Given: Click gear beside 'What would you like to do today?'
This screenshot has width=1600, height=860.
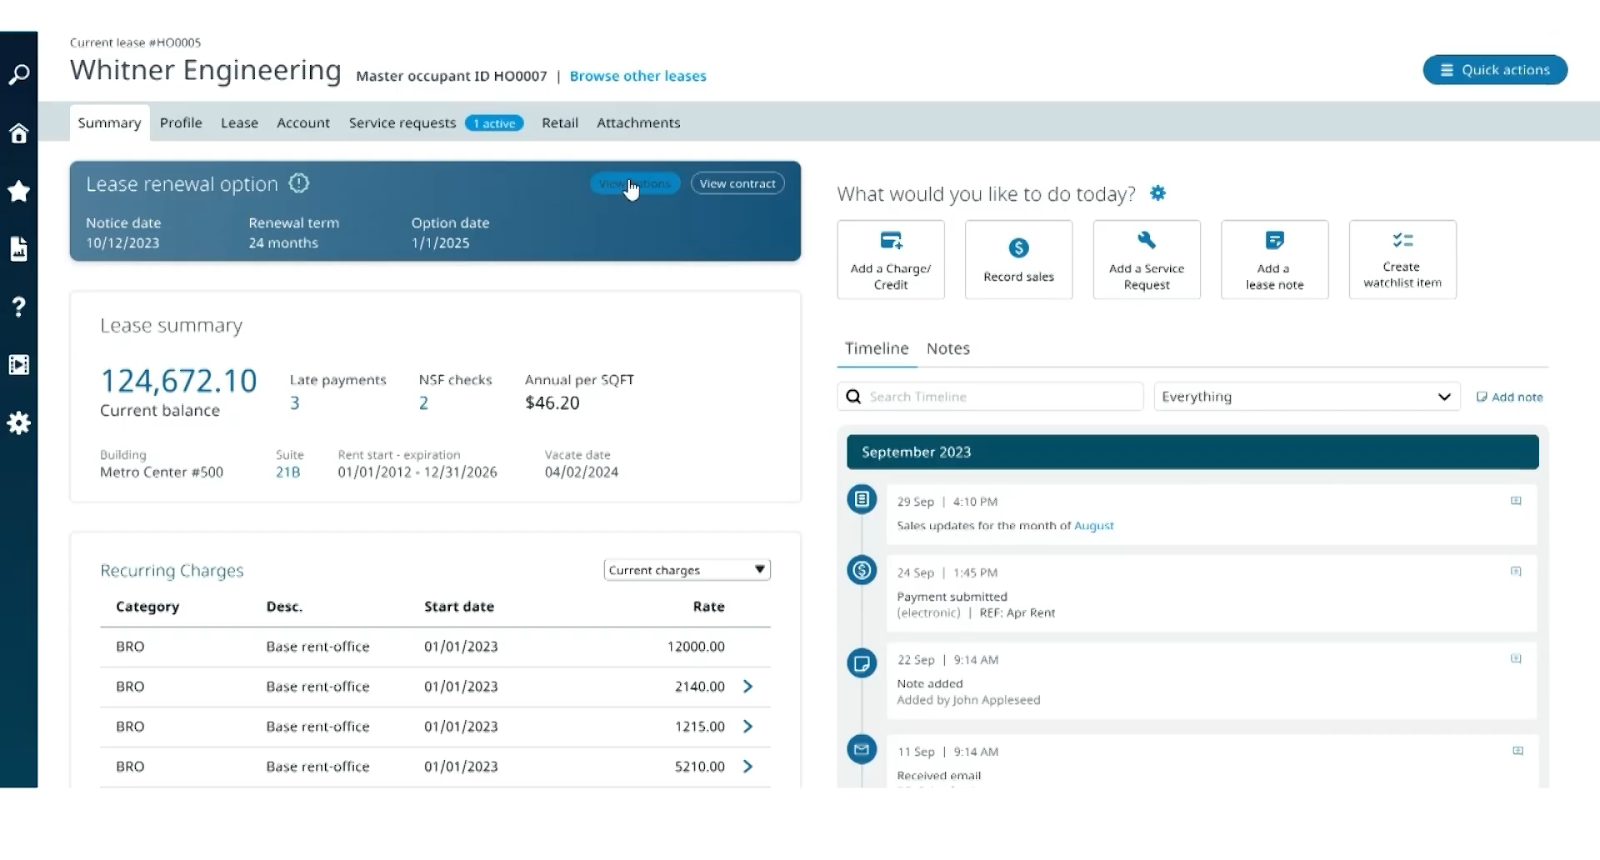Looking at the screenshot, I should [x=1158, y=193].
